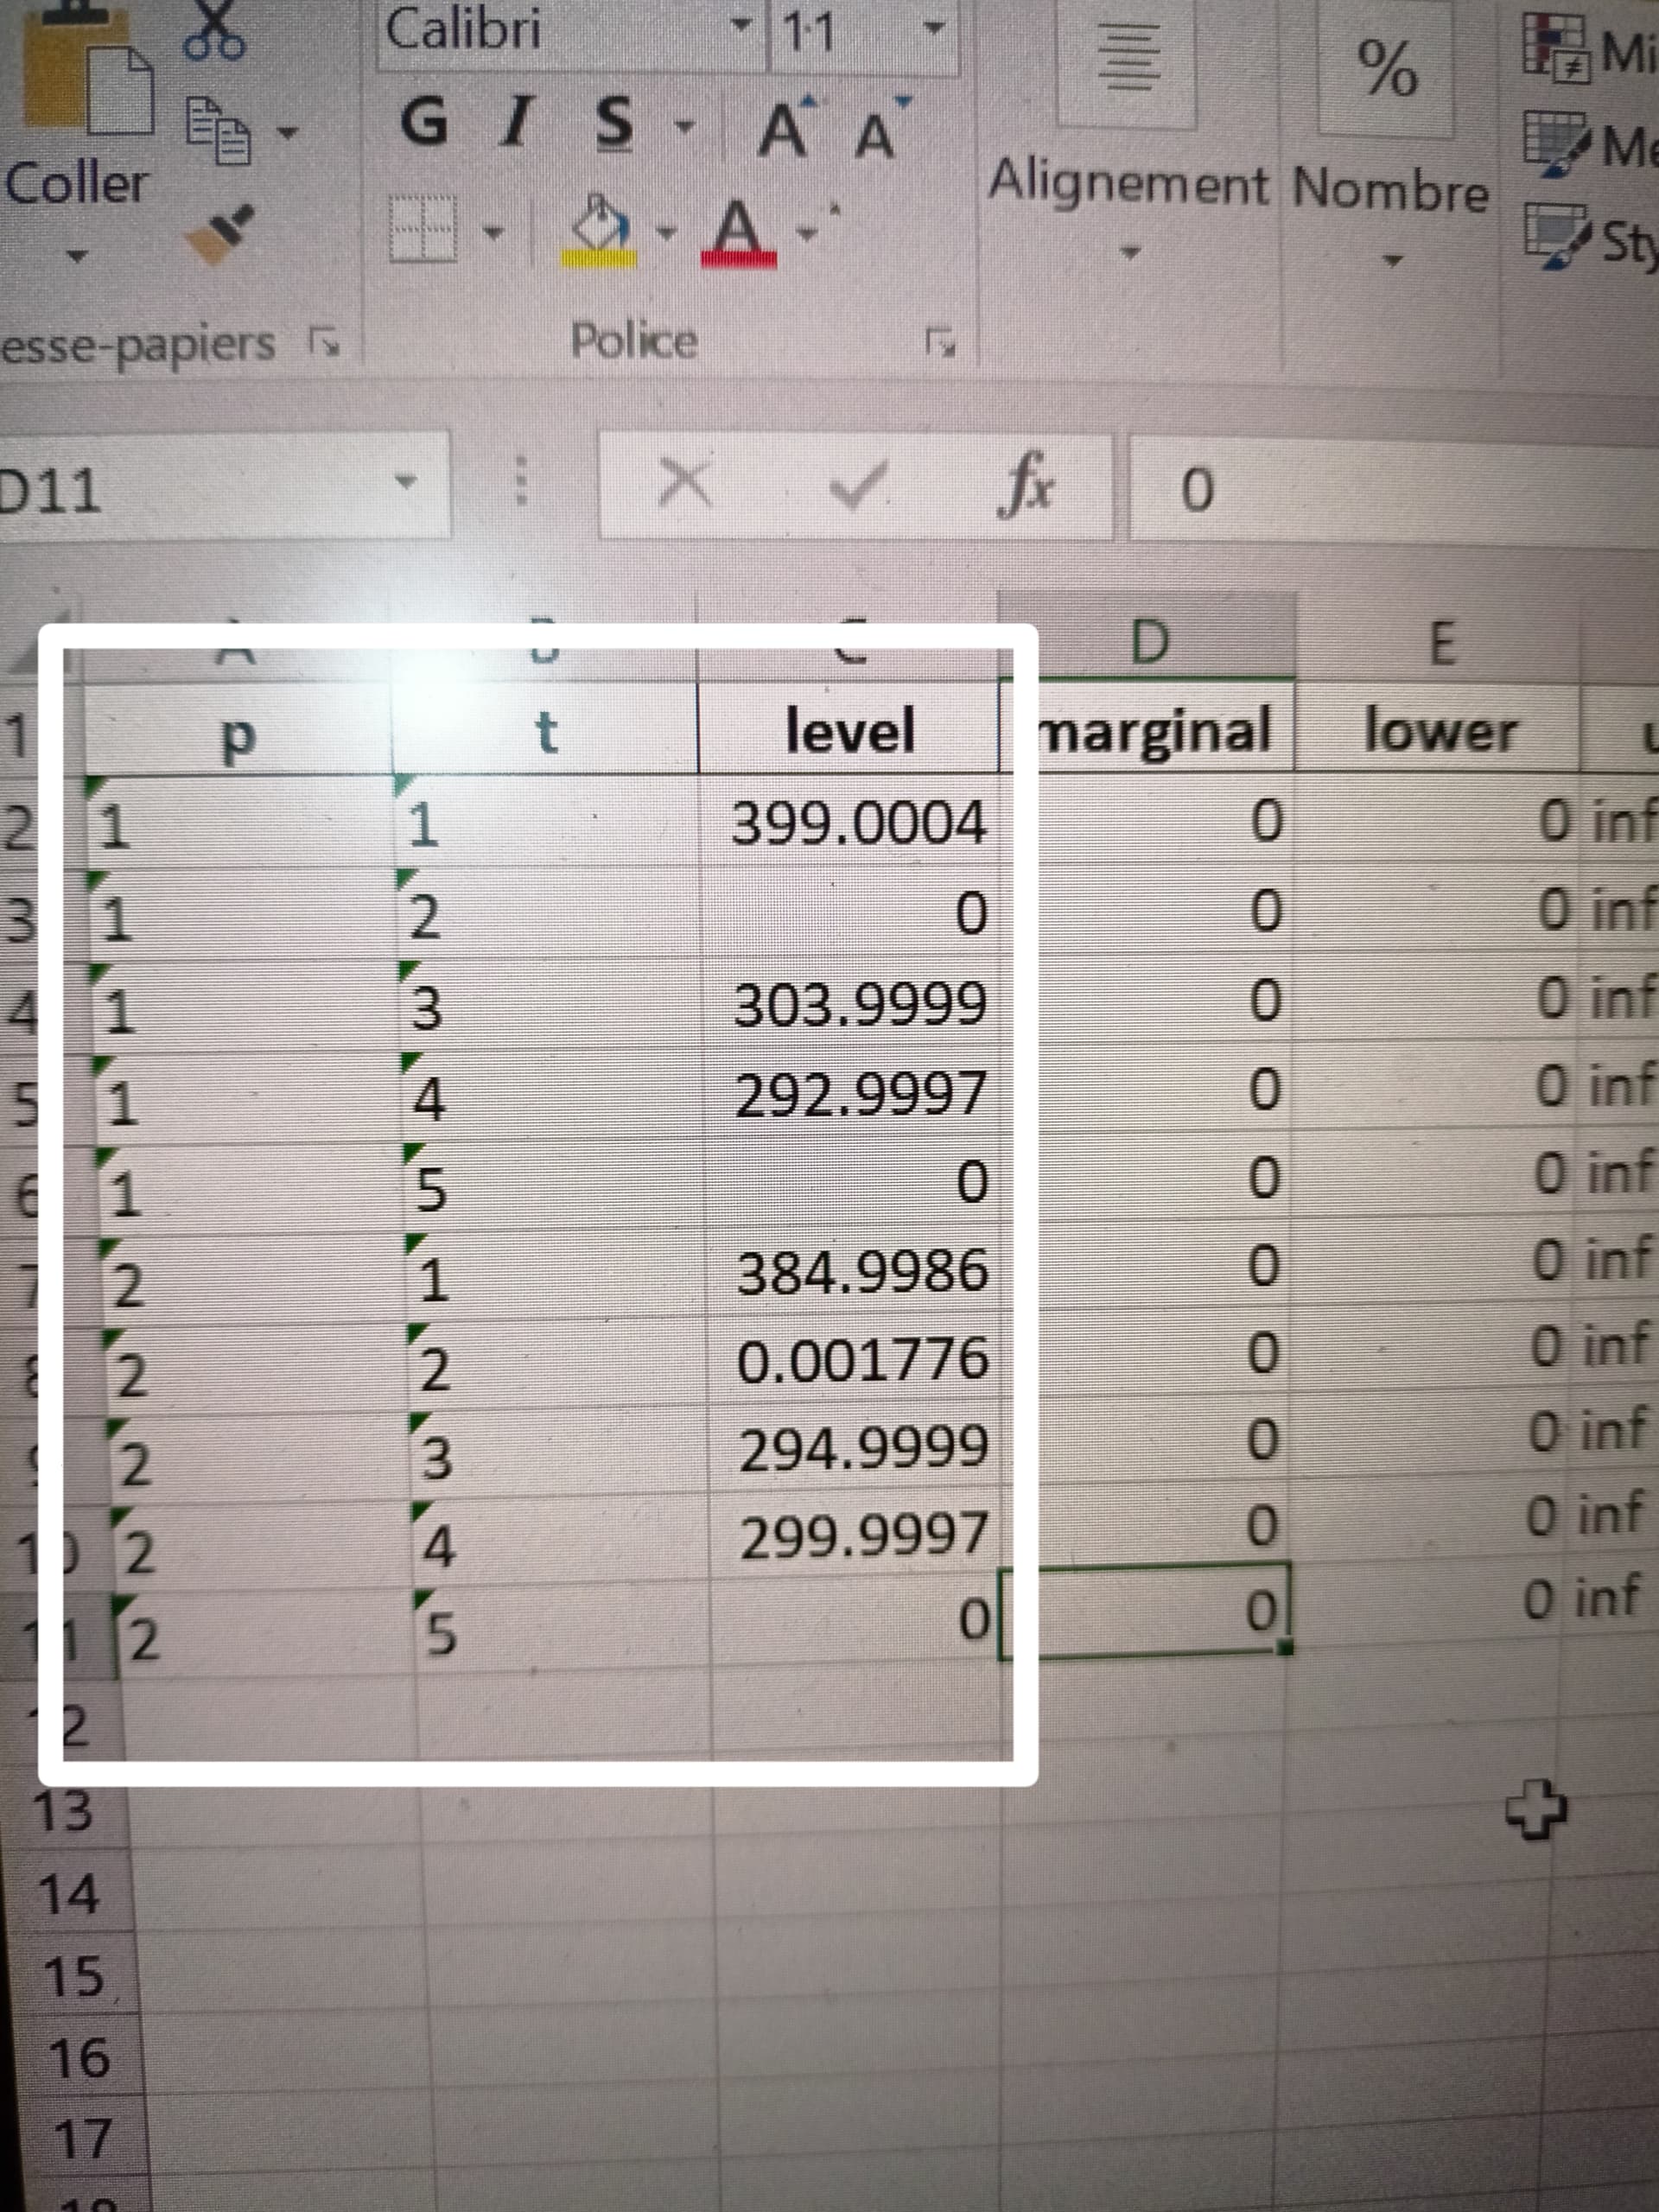Click the Cut scissors icon
The image size is (1659, 2212).
213,32
